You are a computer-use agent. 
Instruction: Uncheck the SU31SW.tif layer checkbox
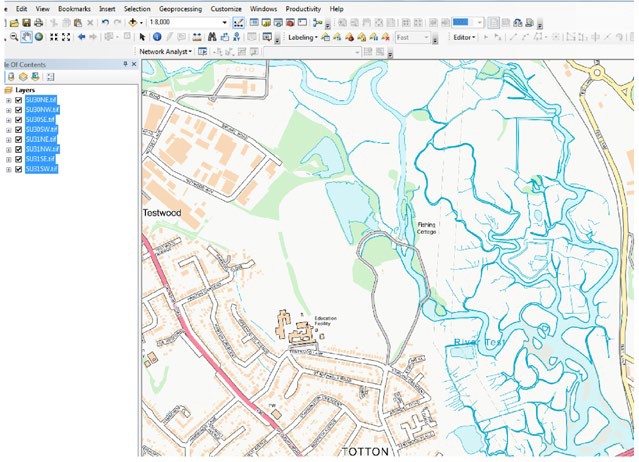19,169
